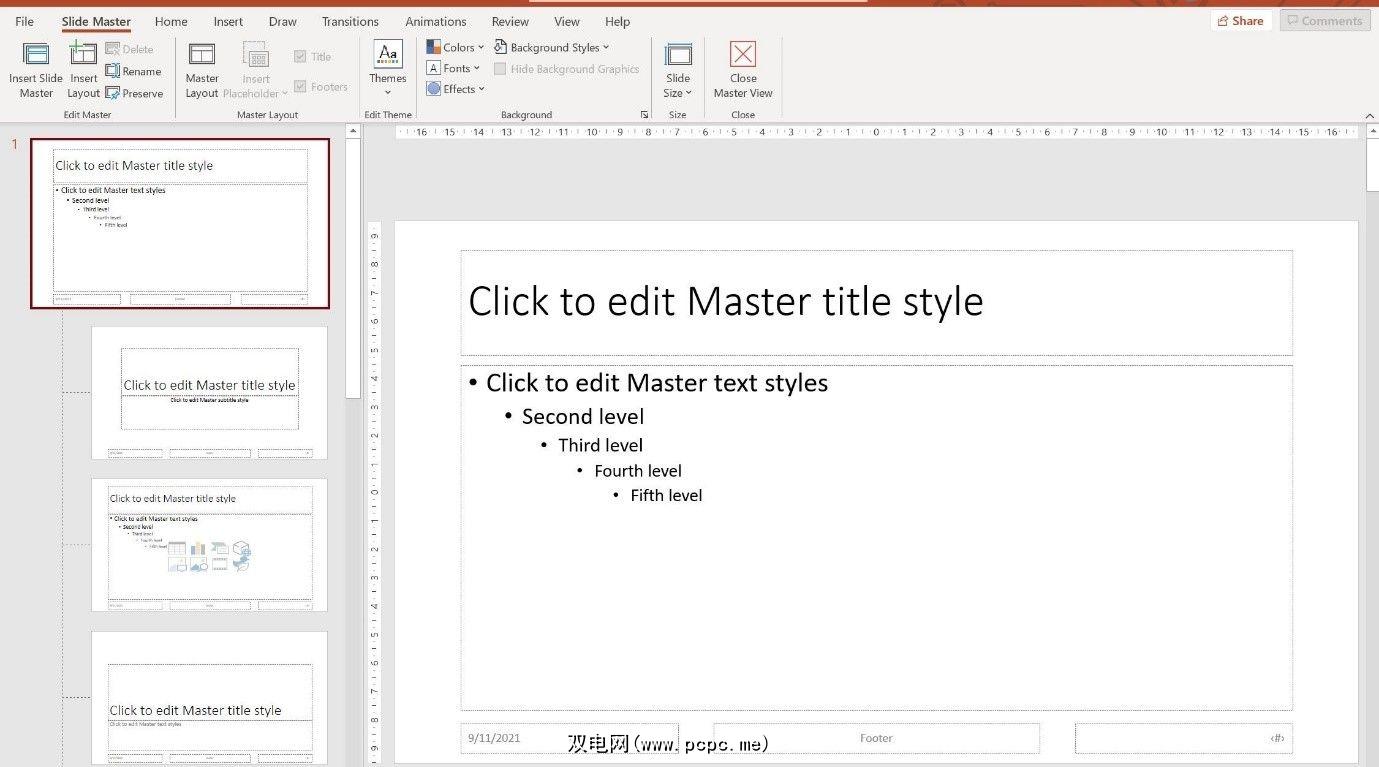This screenshot has height=767, width=1379.
Task: Click the Preserve master icon
Action: click(113, 93)
